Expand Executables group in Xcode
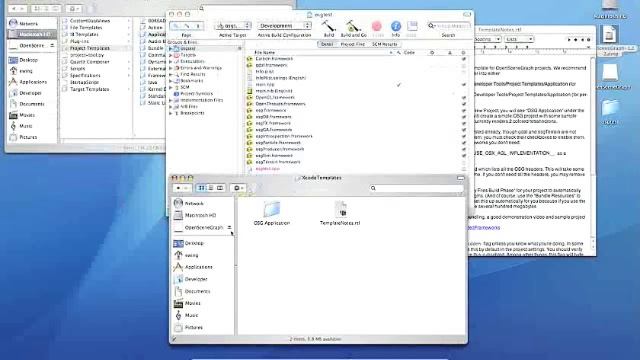 pyautogui.click(x=171, y=61)
